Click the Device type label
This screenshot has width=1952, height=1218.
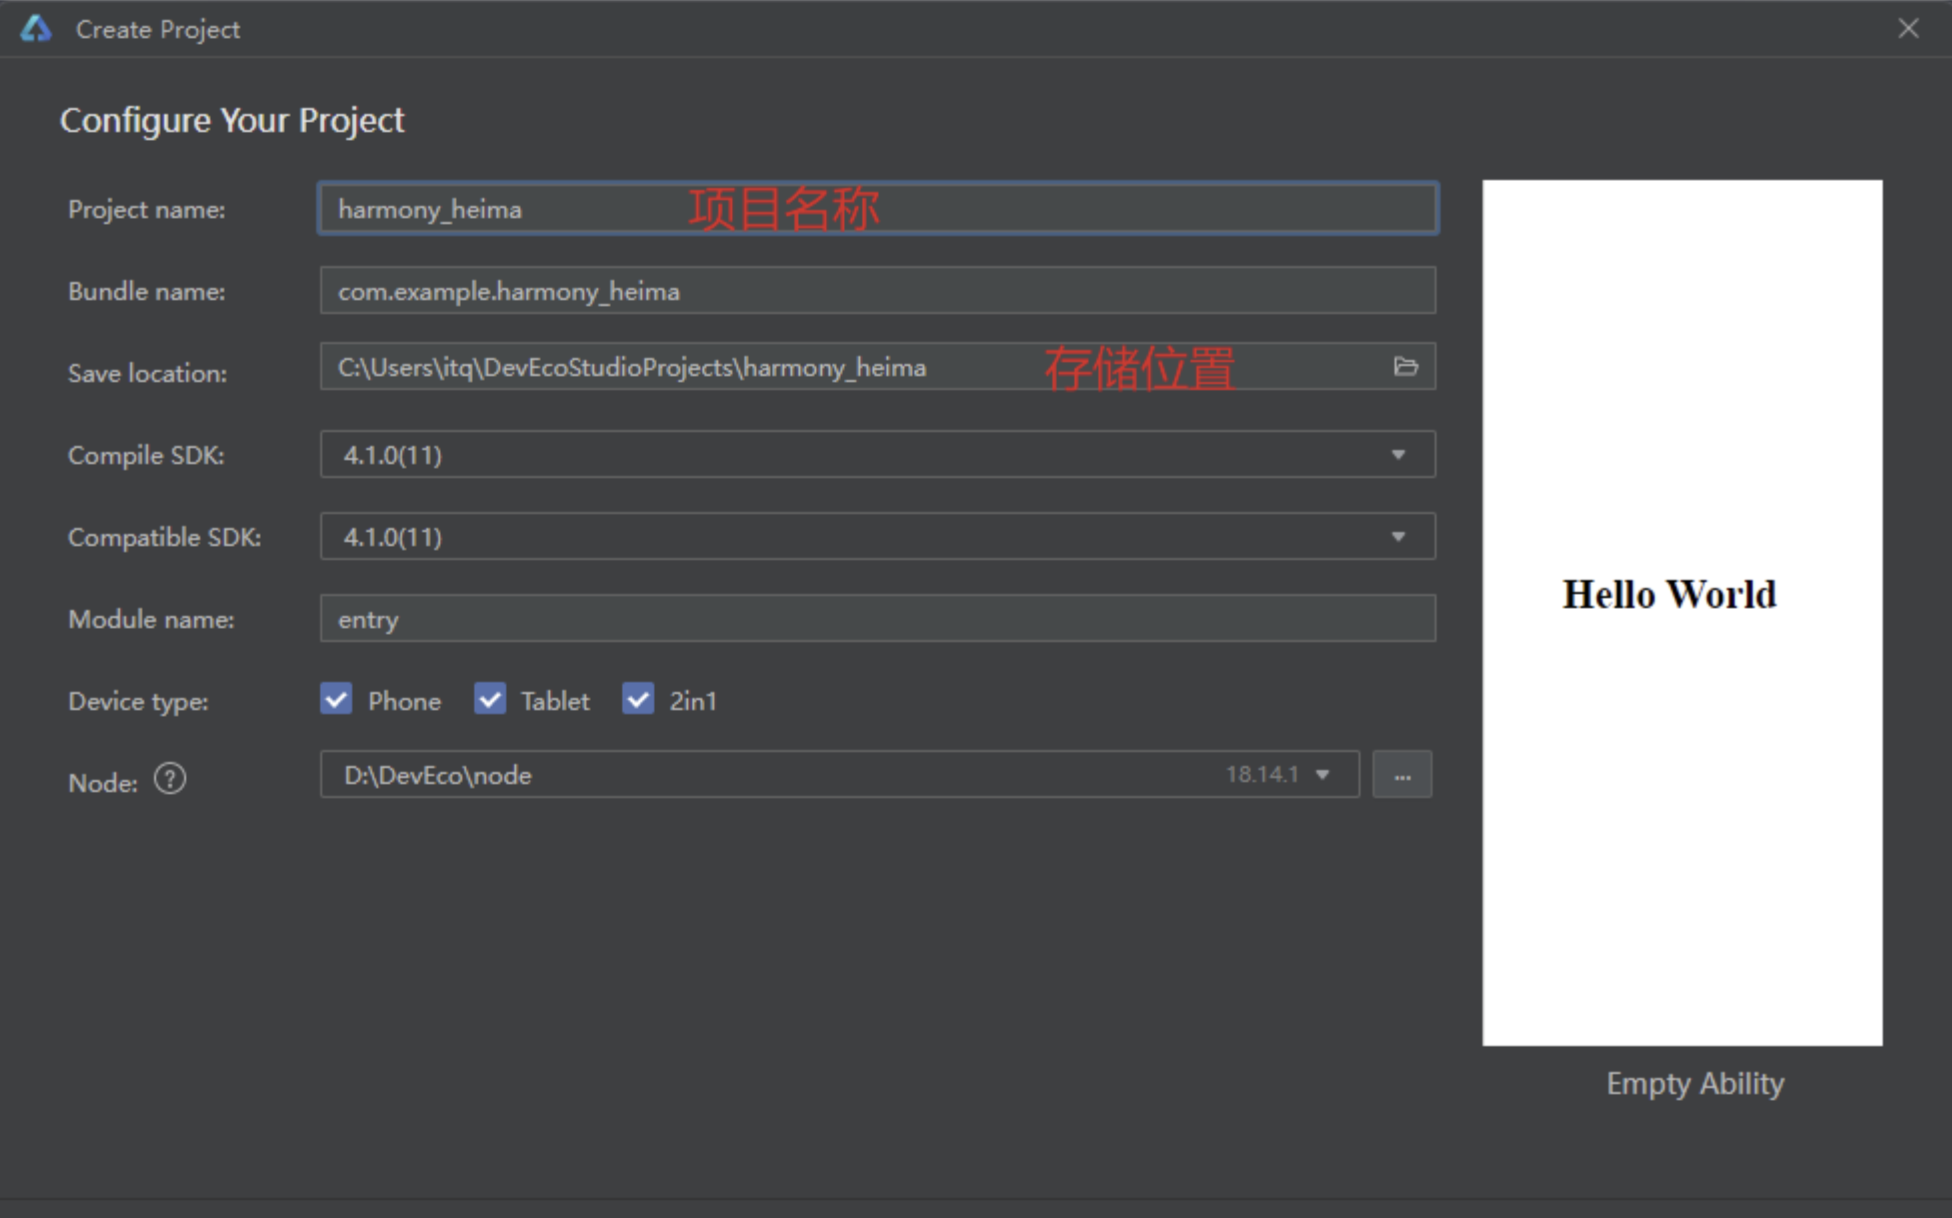138,701
